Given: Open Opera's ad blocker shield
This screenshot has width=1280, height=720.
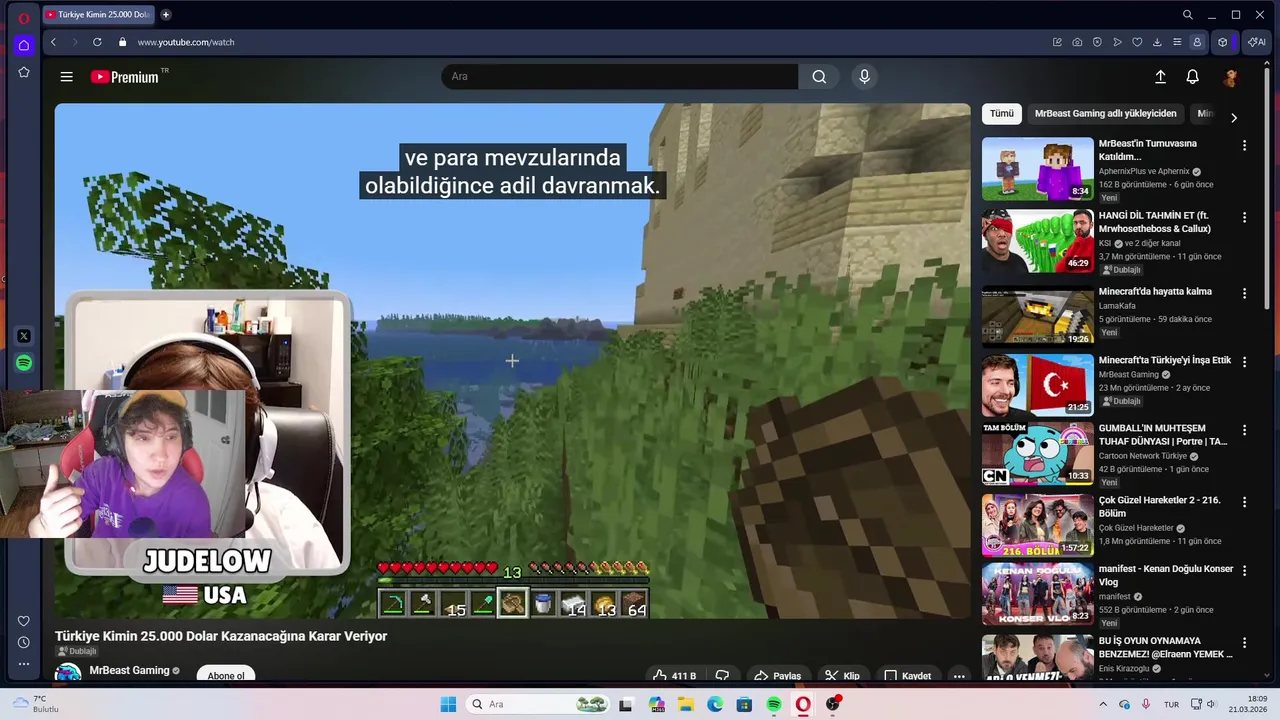Looking at the screenshot, I should click(1097, 42).
